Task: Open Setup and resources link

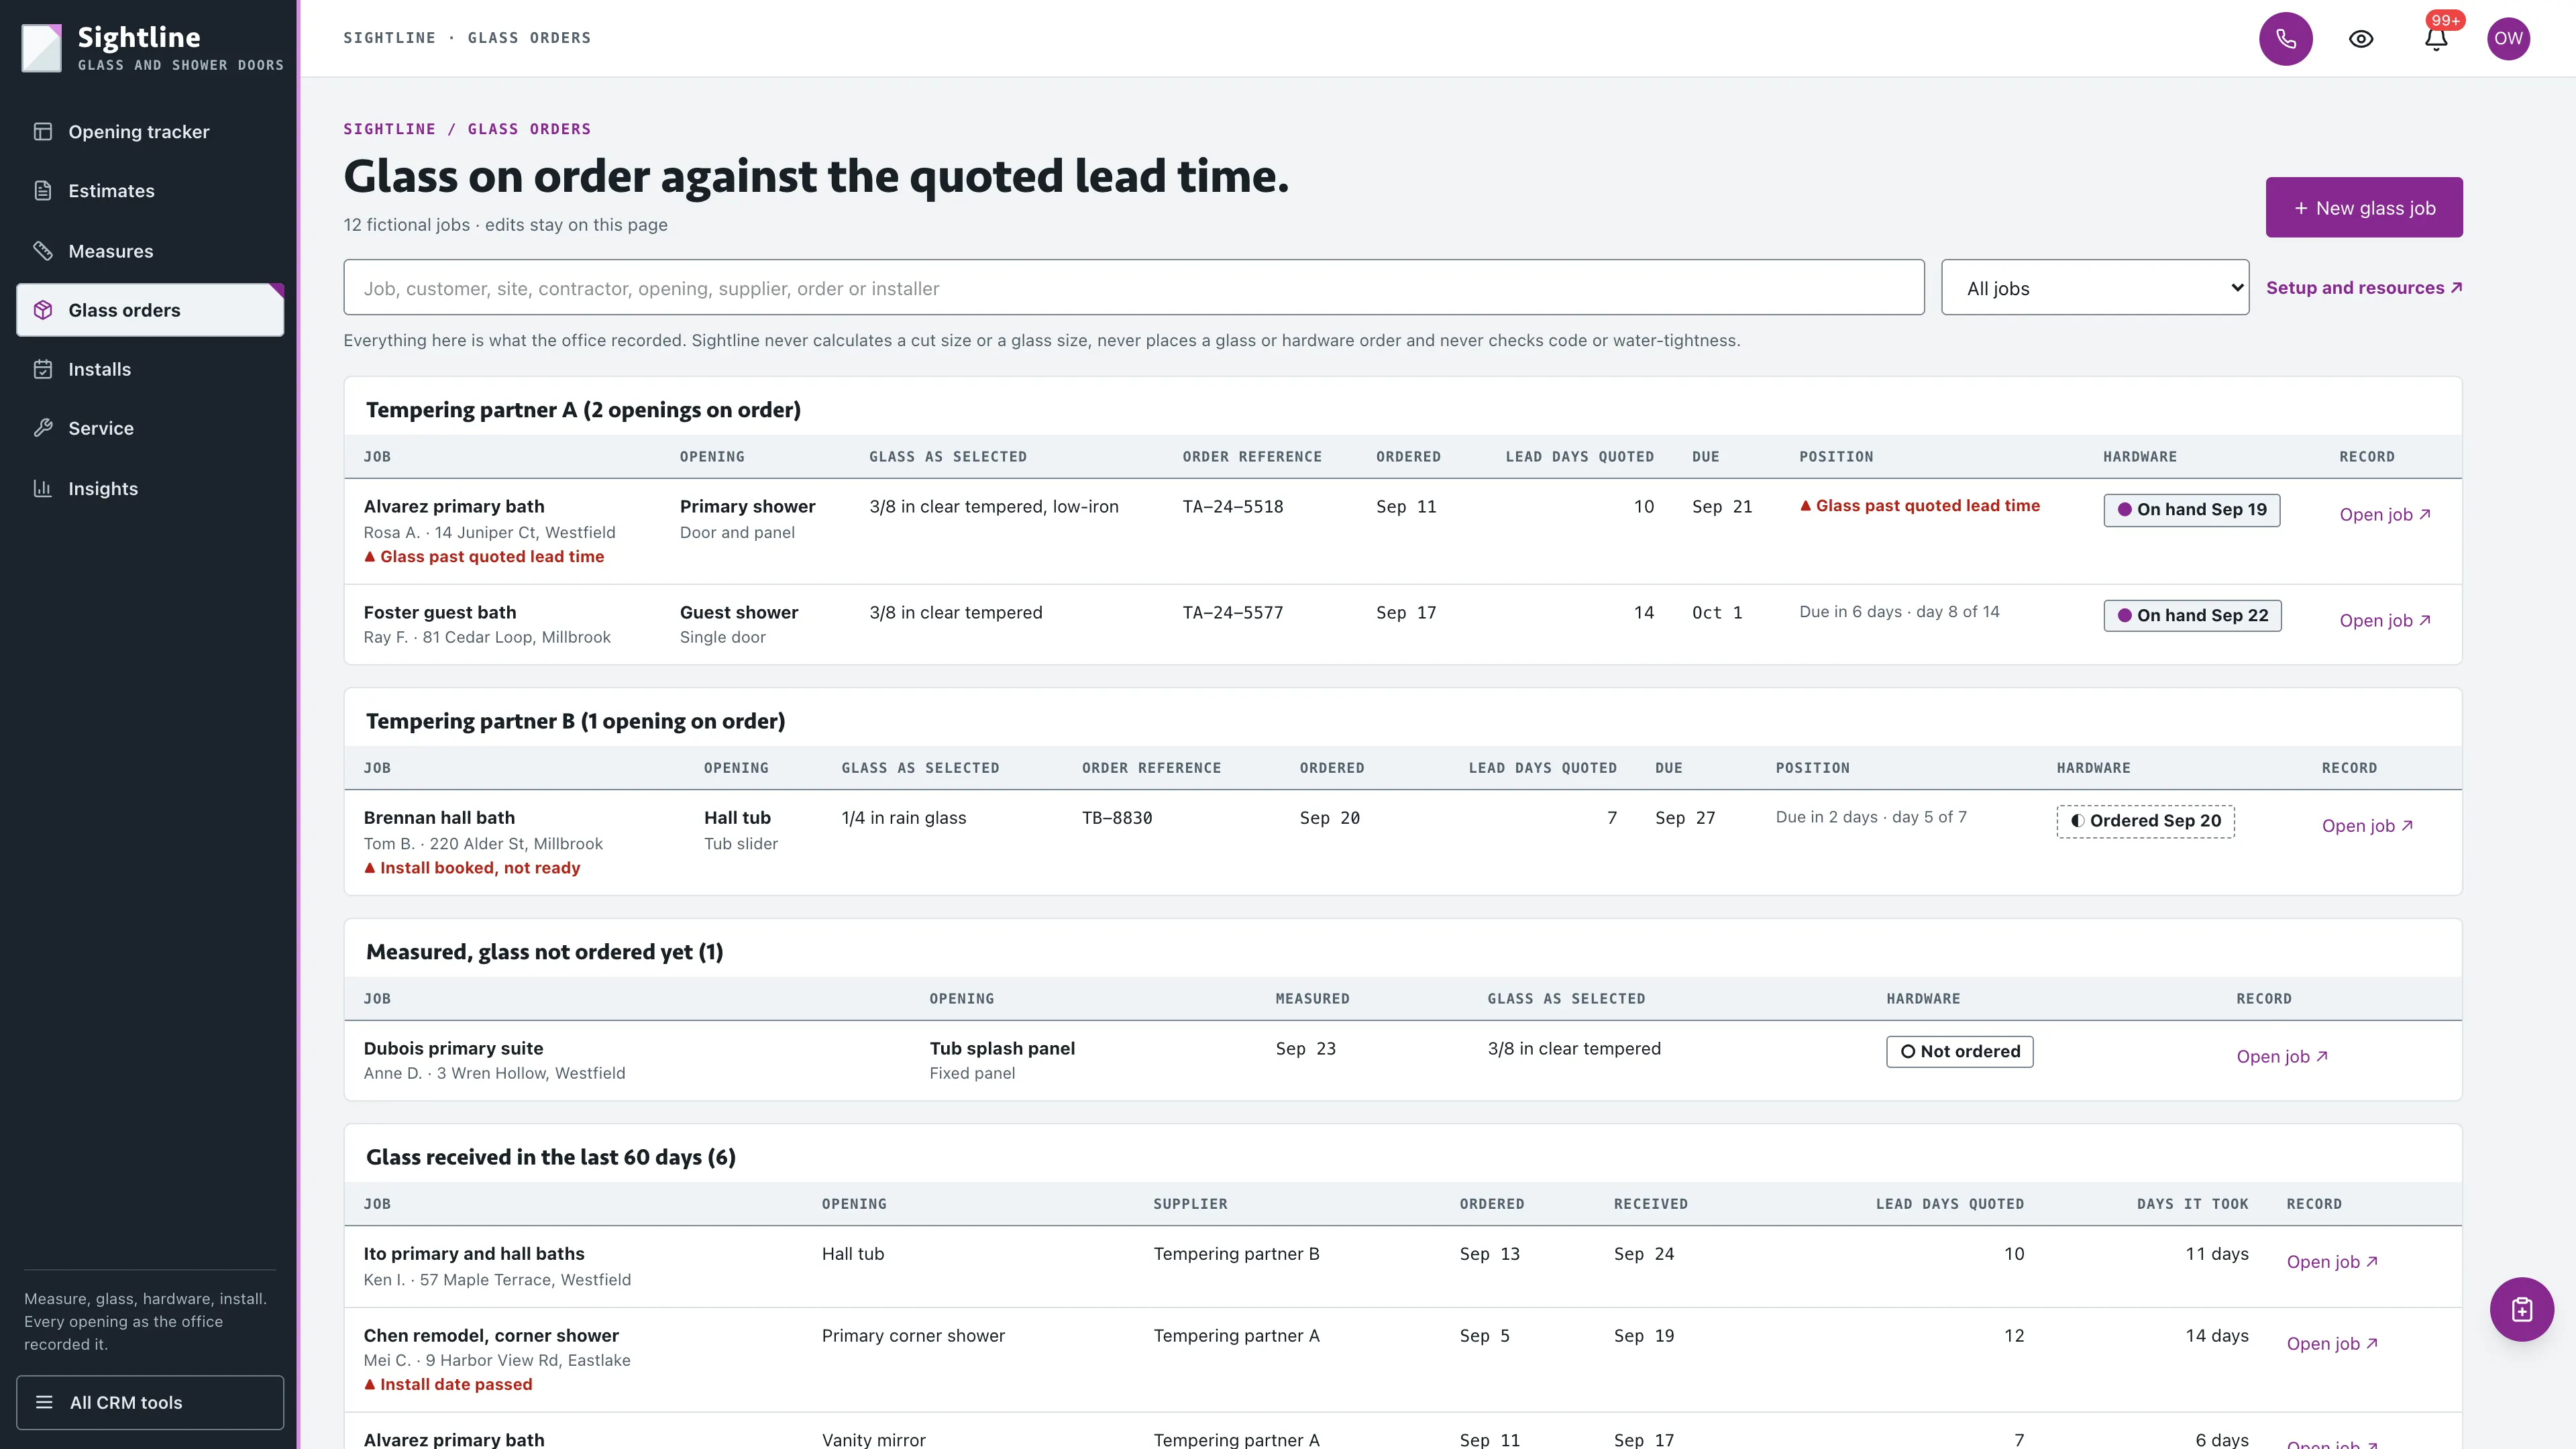Action: 2364,288
